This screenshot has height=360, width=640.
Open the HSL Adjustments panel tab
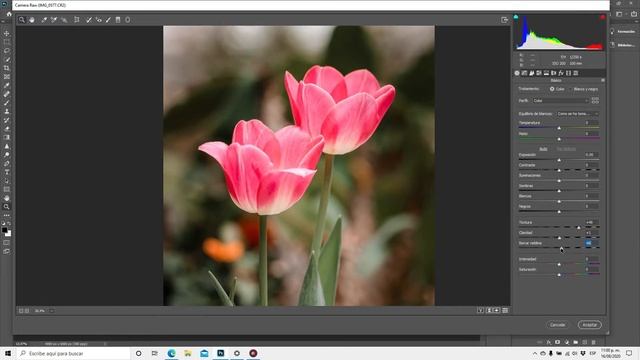pos(539,73)
